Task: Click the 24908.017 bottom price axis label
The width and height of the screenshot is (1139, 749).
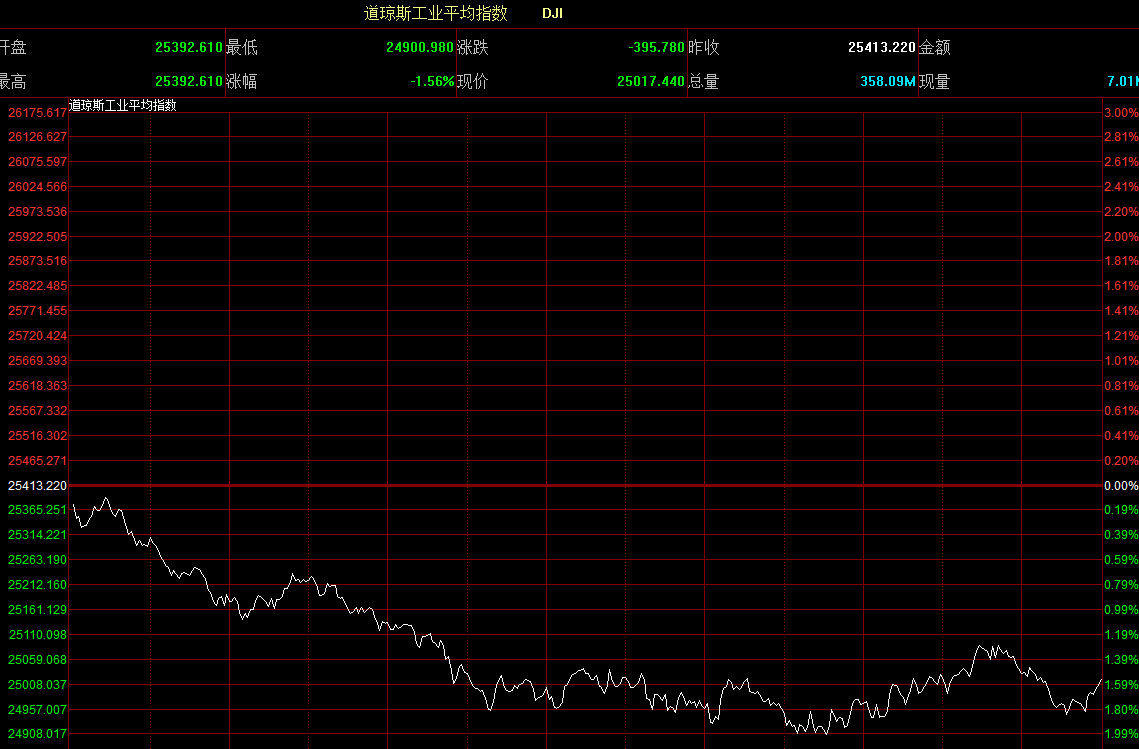Action: 37,733
